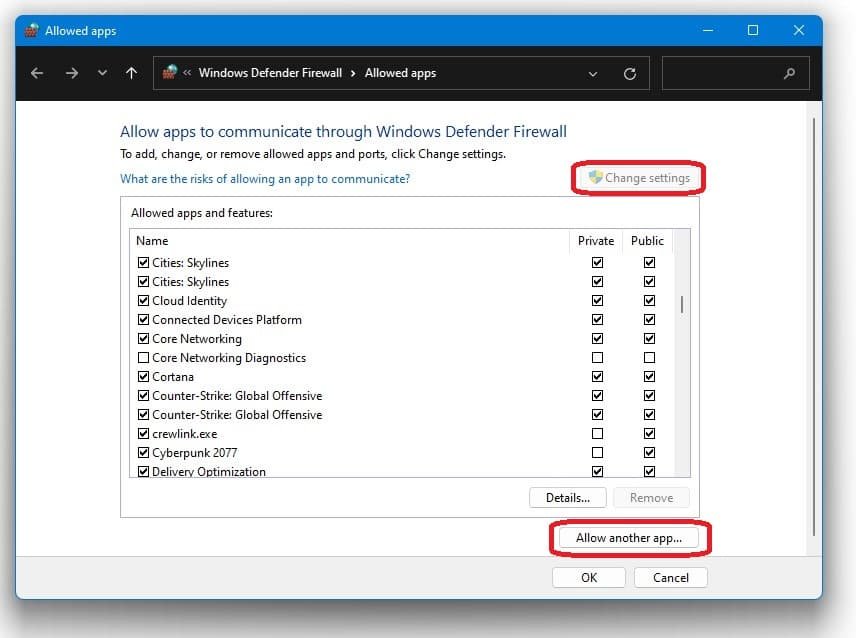This screenshot has height=638, width=856.
Task: Focus the Control Panel search box
Action: [x=735, y=73]
